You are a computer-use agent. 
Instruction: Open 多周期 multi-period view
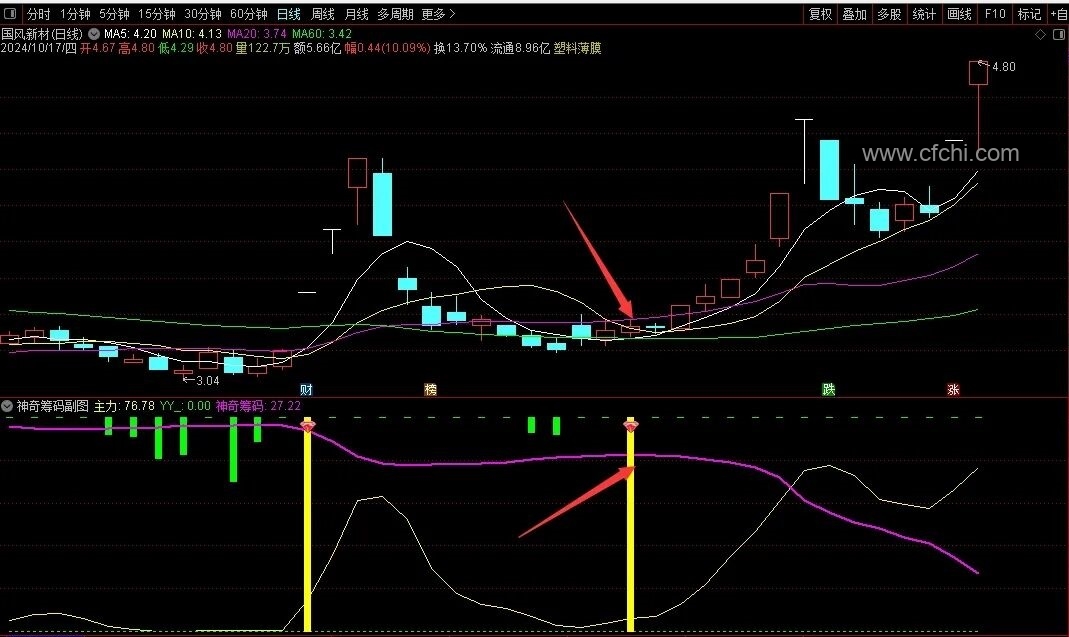[395, 14]
